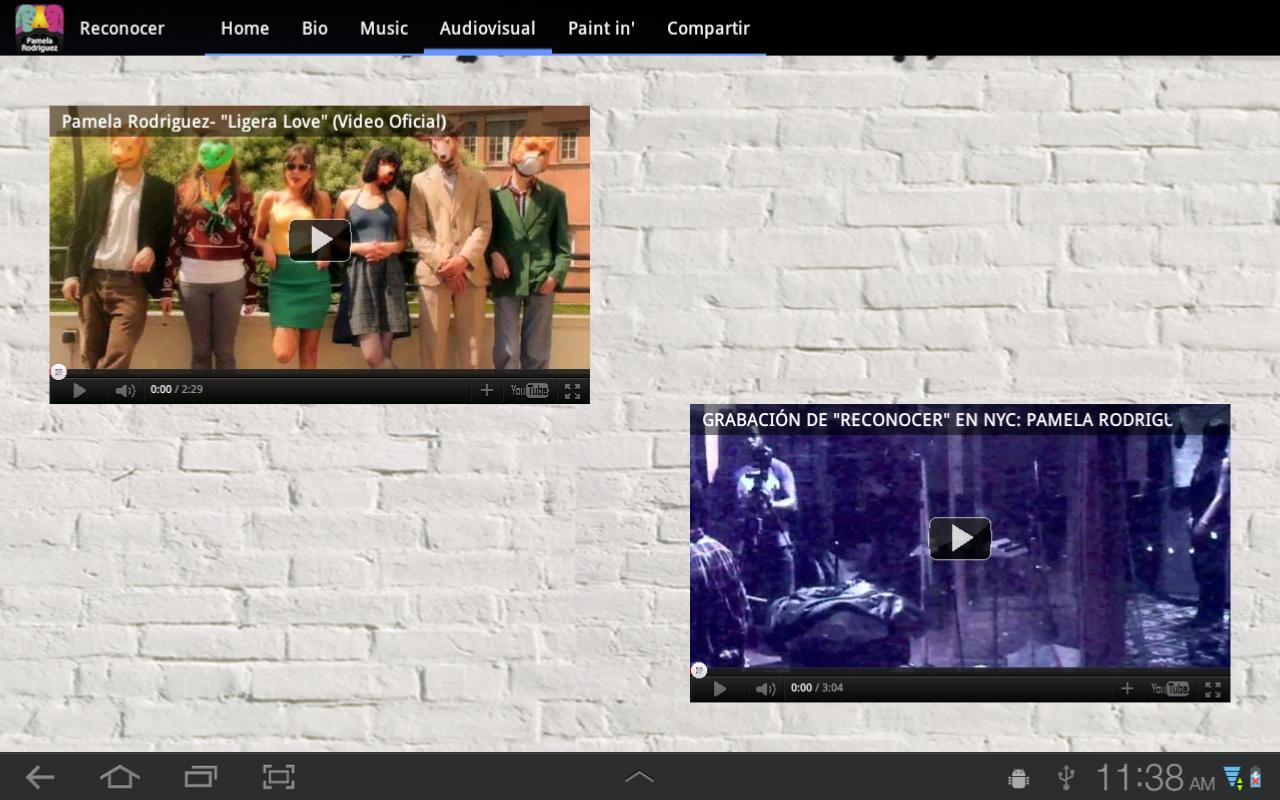Expand "Ligera Love" video to fullscreen
Image resolution: width=1280 pixels, height=800 pixels.
point(572,391)
